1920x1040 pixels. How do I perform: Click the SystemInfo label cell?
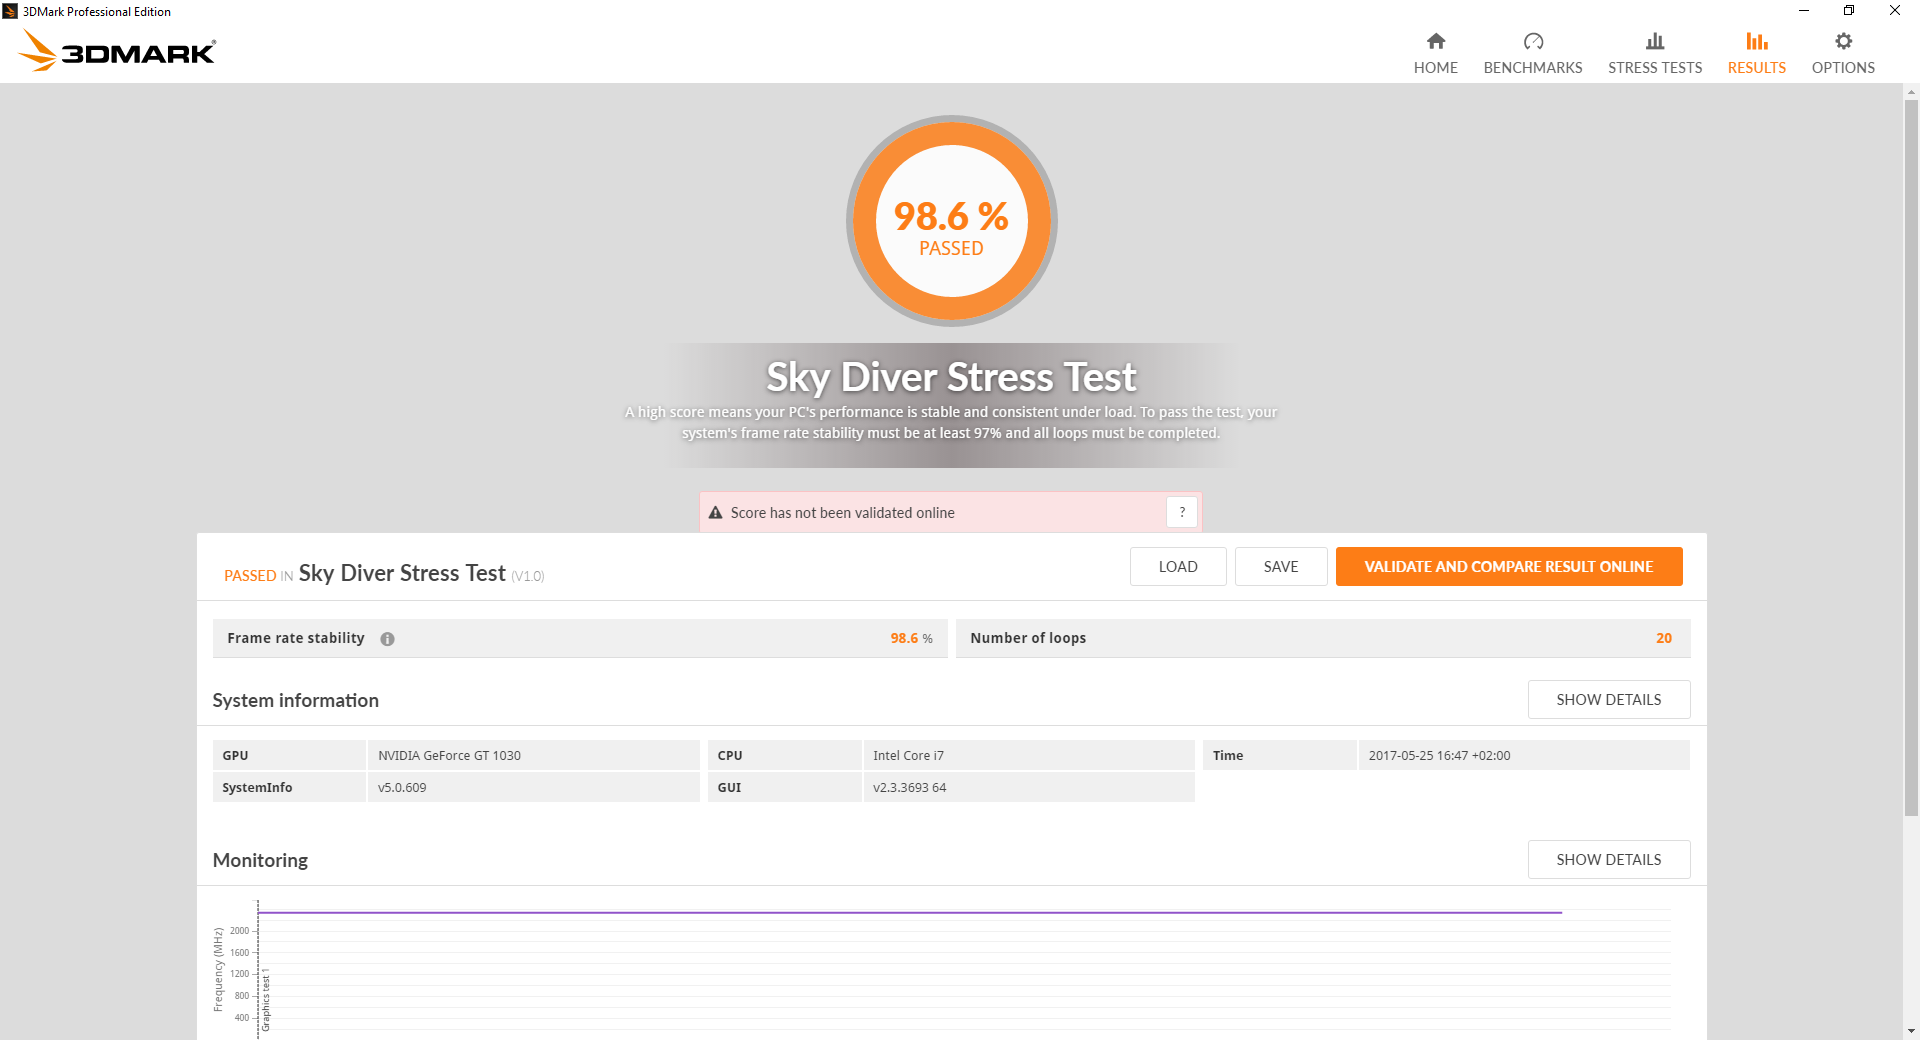point(289,788)
